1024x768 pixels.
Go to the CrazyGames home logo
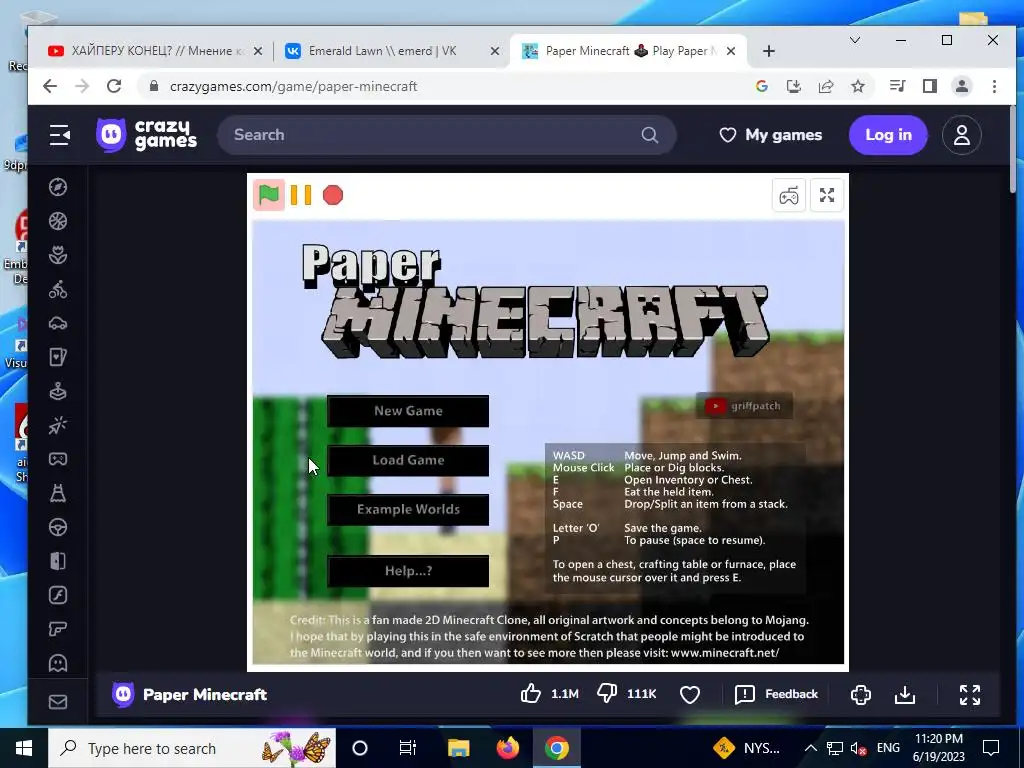(146, 135)
